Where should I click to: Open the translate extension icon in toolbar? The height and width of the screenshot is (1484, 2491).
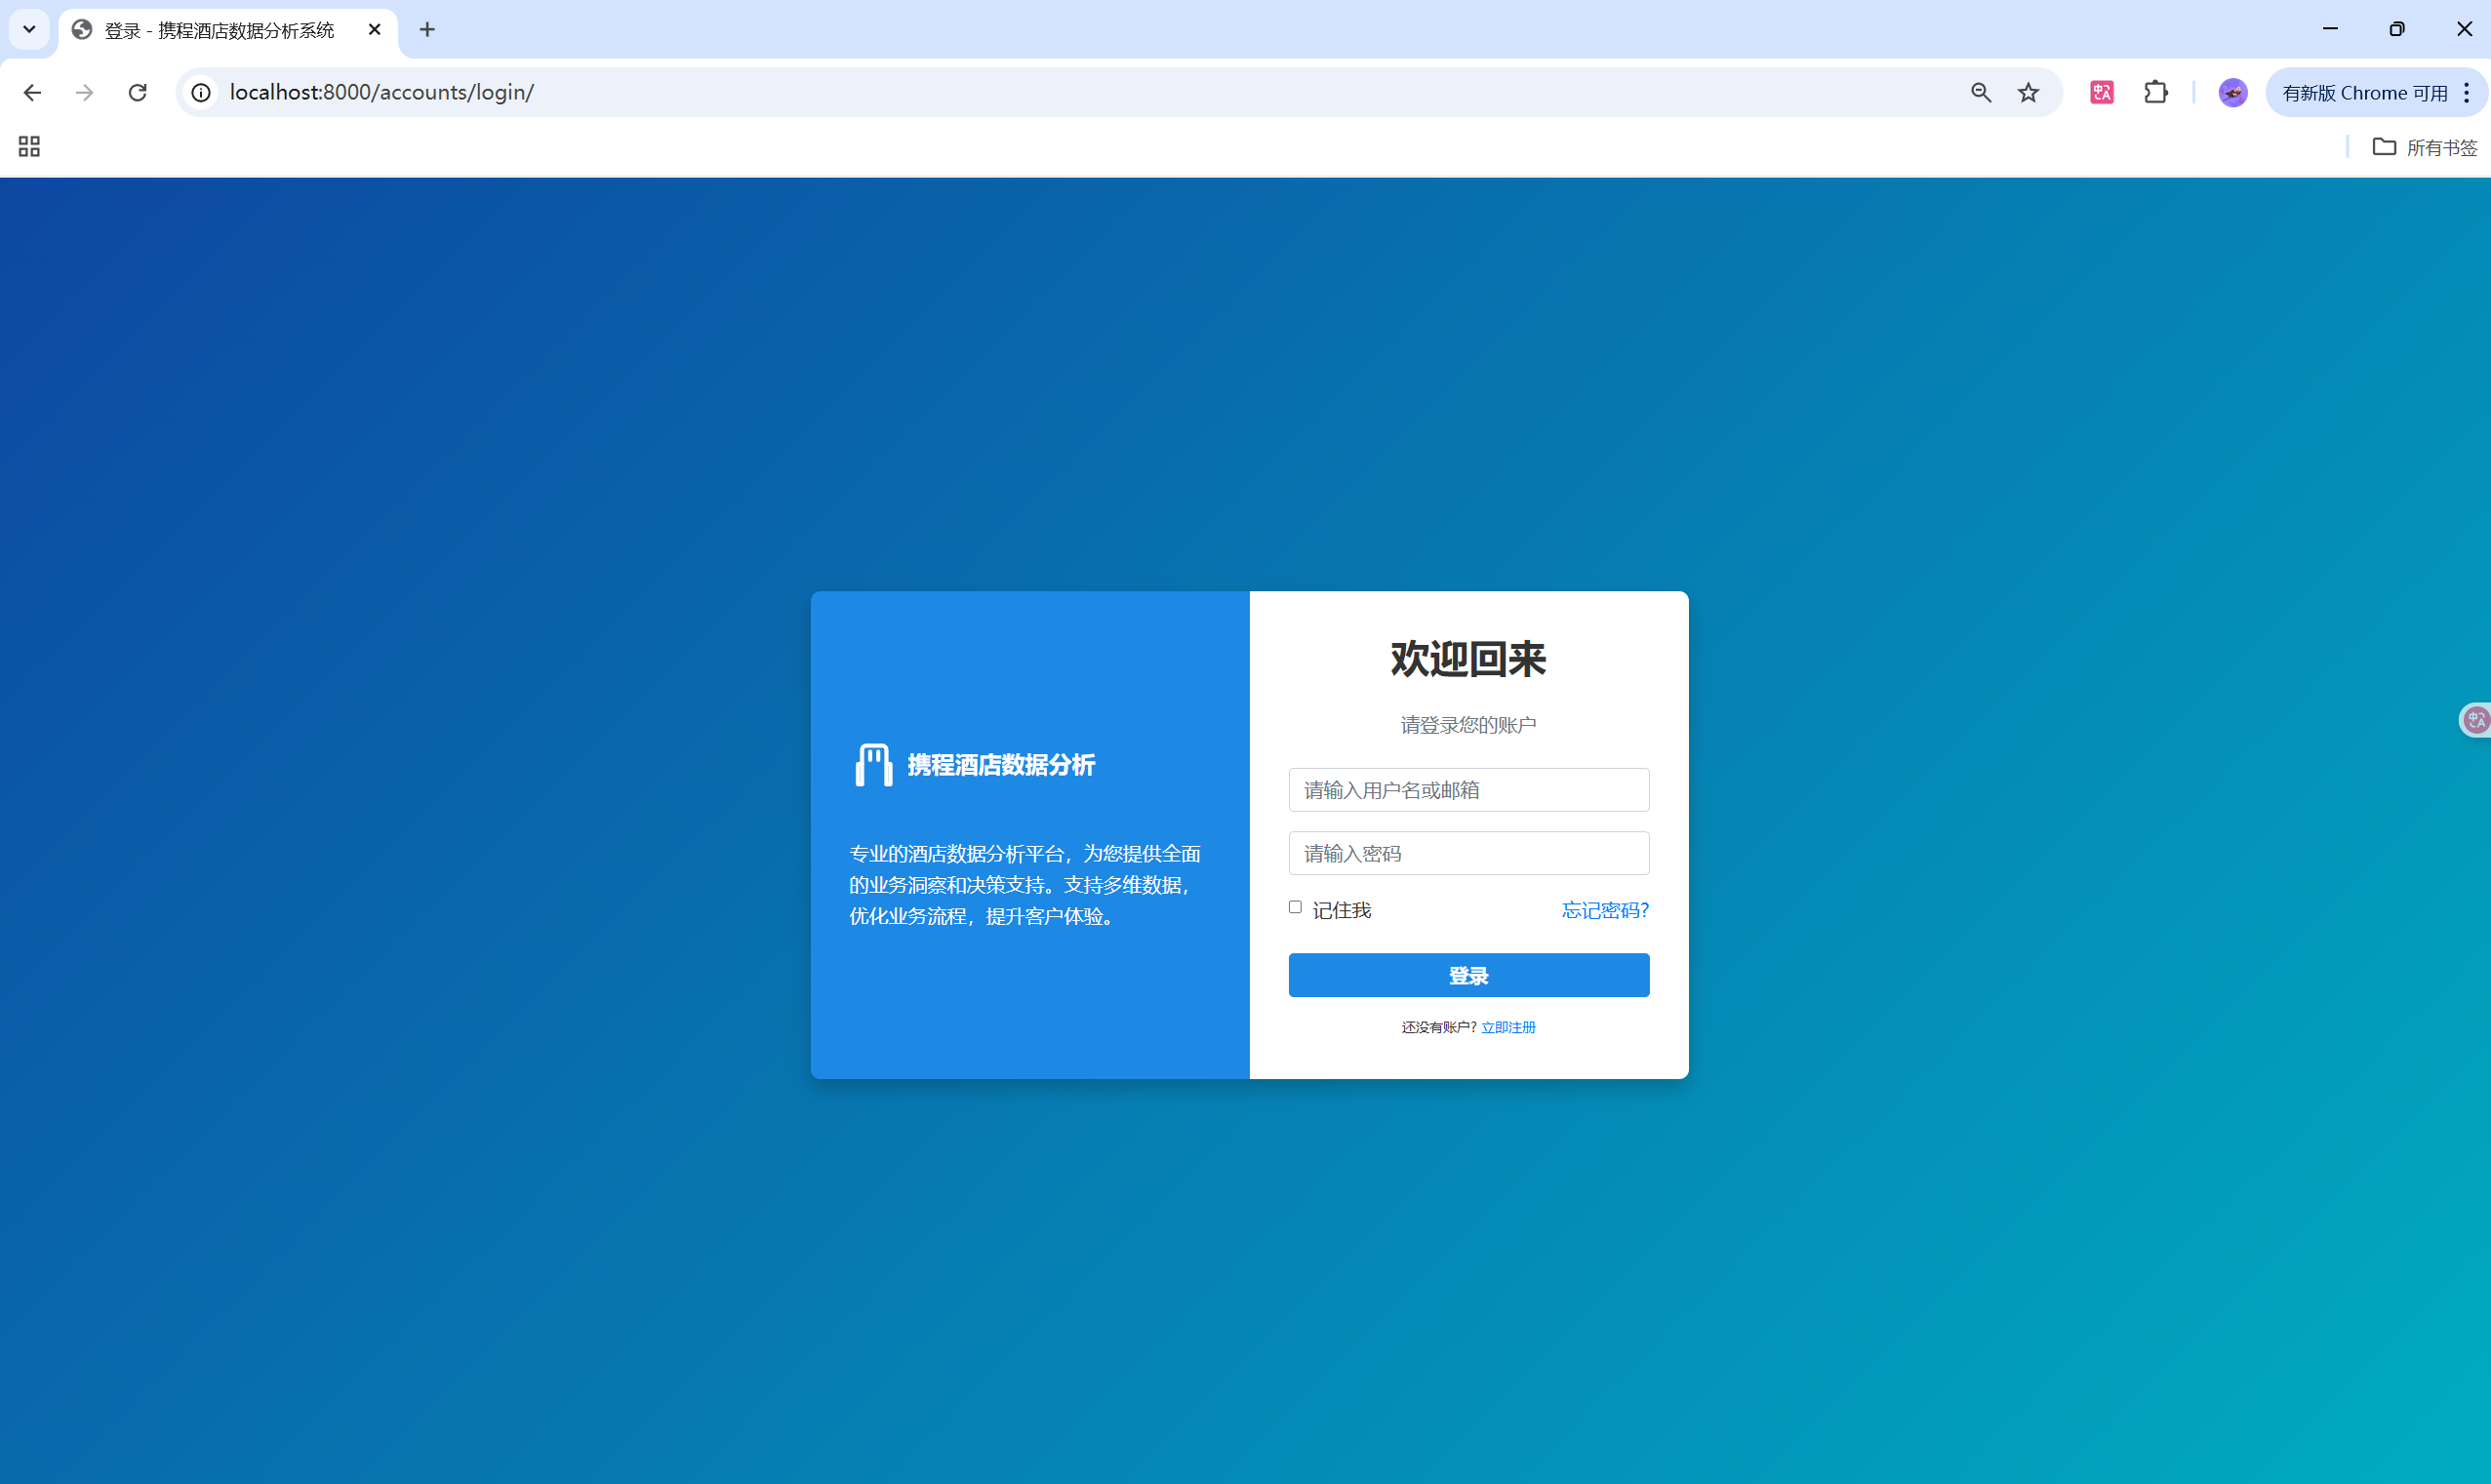[x=2101, y=93]
